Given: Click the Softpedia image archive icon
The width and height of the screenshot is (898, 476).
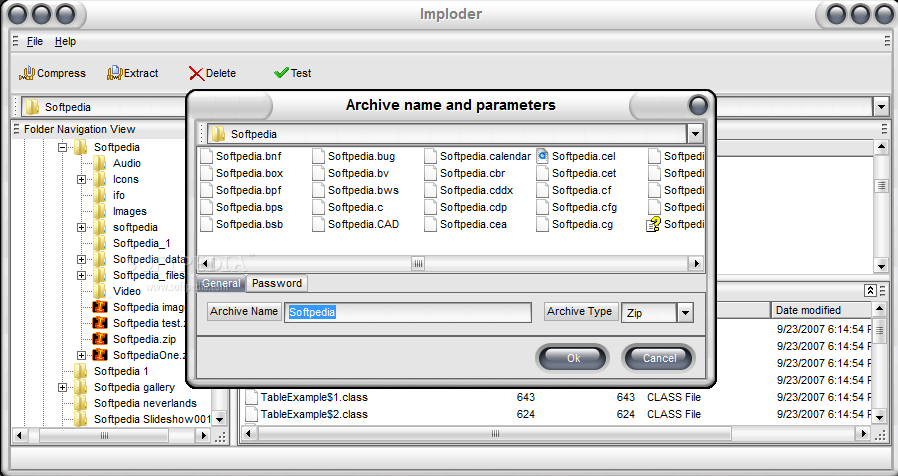Looking at the screenshot, I should tap(100, 307).
